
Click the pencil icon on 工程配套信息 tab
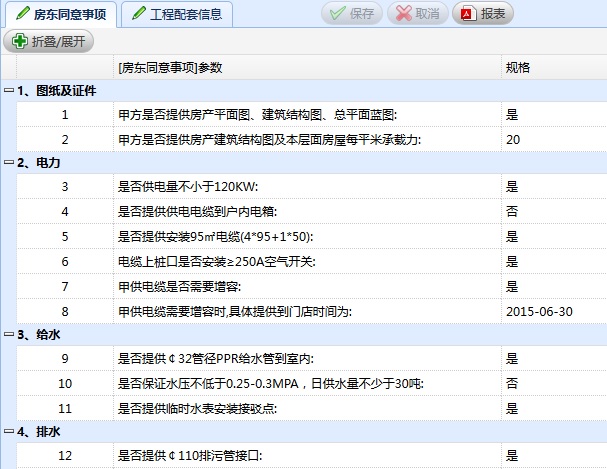click(x=139, y=13)
